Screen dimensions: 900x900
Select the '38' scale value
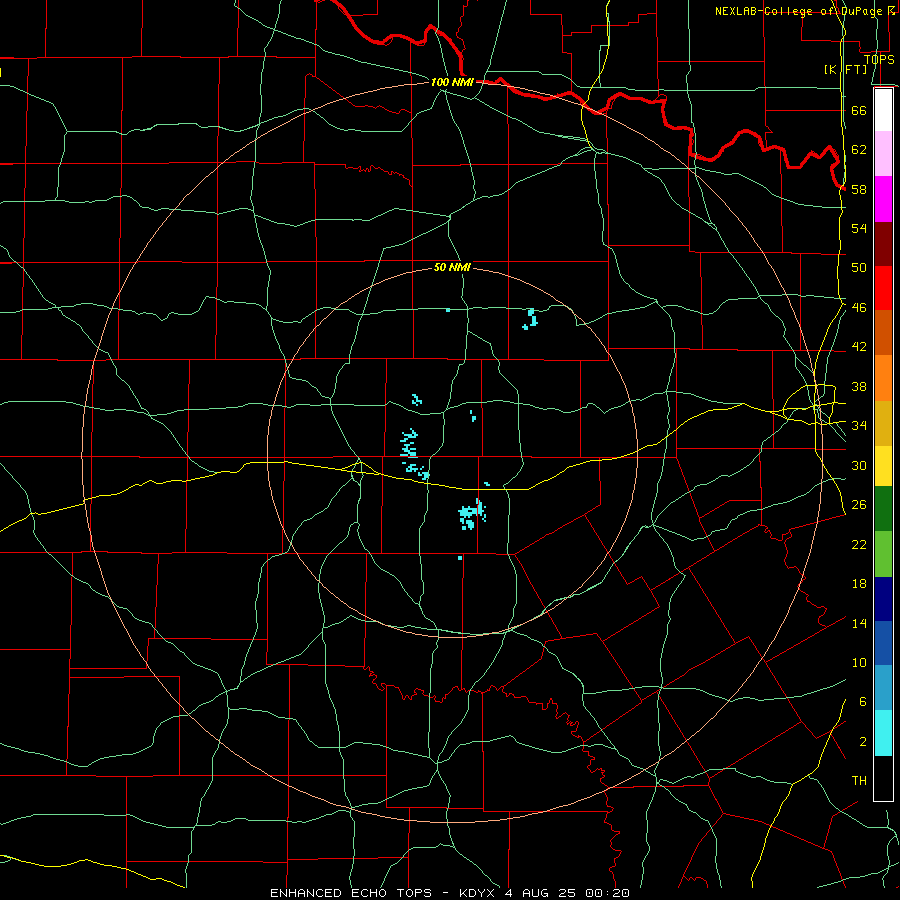(x=859, y=386)
